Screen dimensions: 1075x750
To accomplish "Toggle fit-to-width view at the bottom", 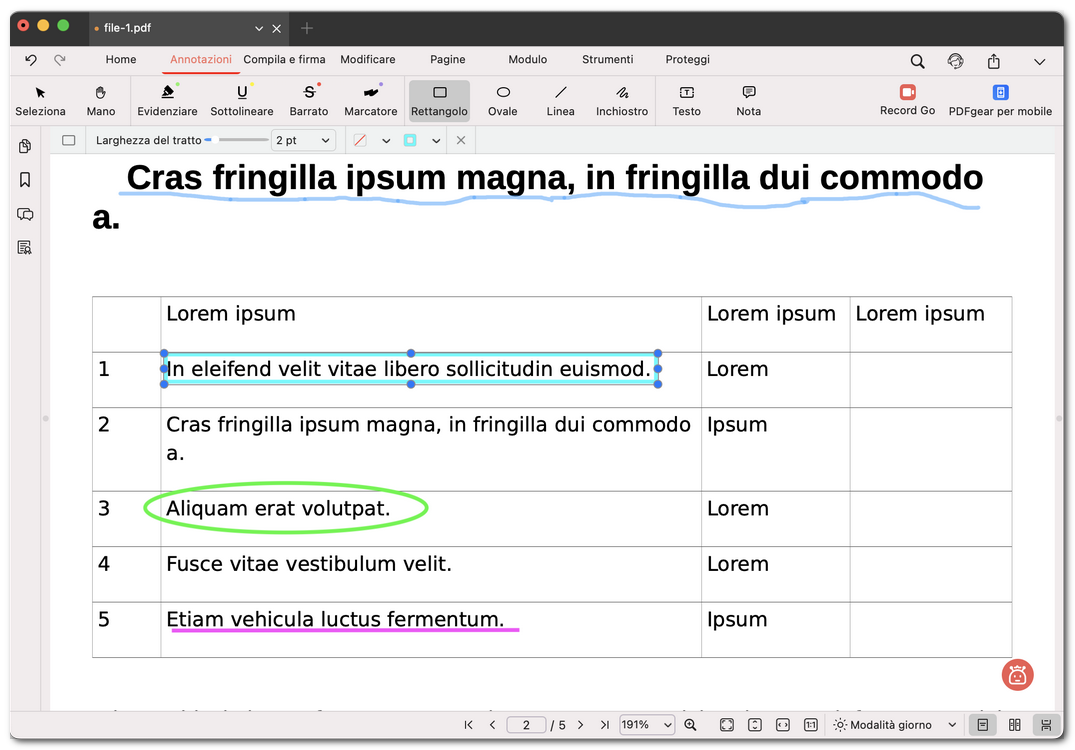I will [781, 724].
